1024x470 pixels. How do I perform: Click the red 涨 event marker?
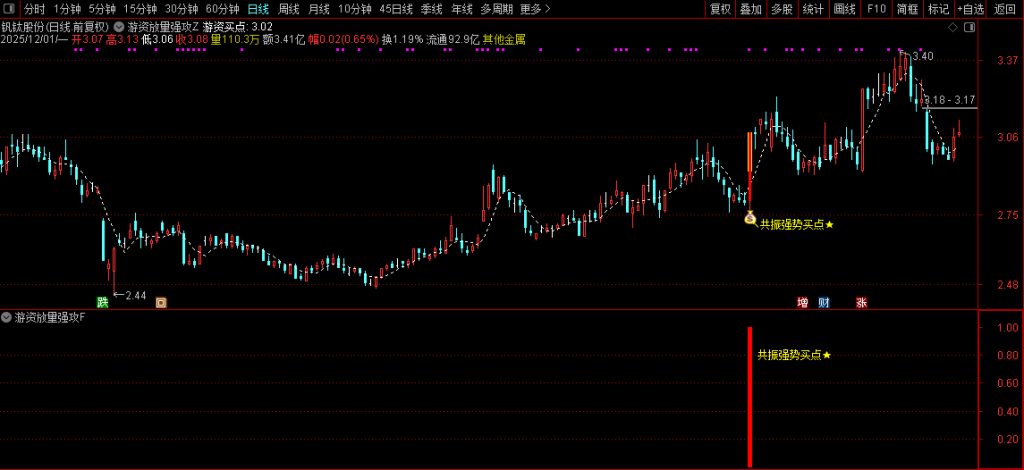(x=861, y=302)
